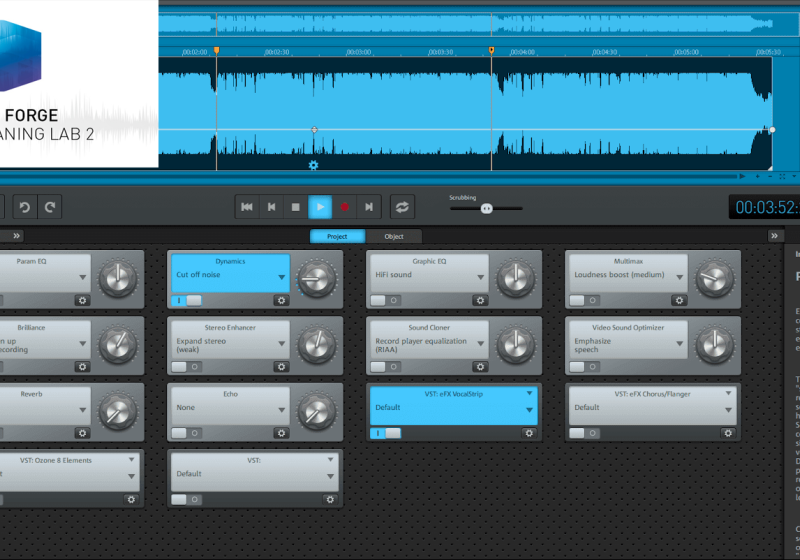Expand right panel with double-chevron button

(775, 236)
